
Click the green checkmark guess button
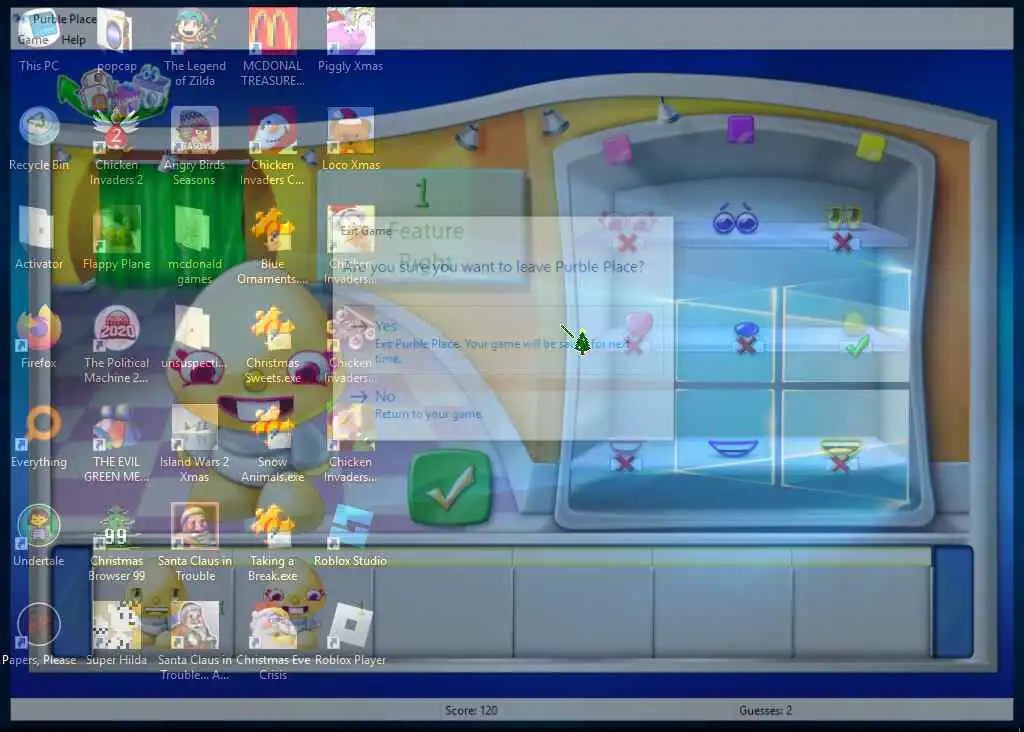click(449, 487)
